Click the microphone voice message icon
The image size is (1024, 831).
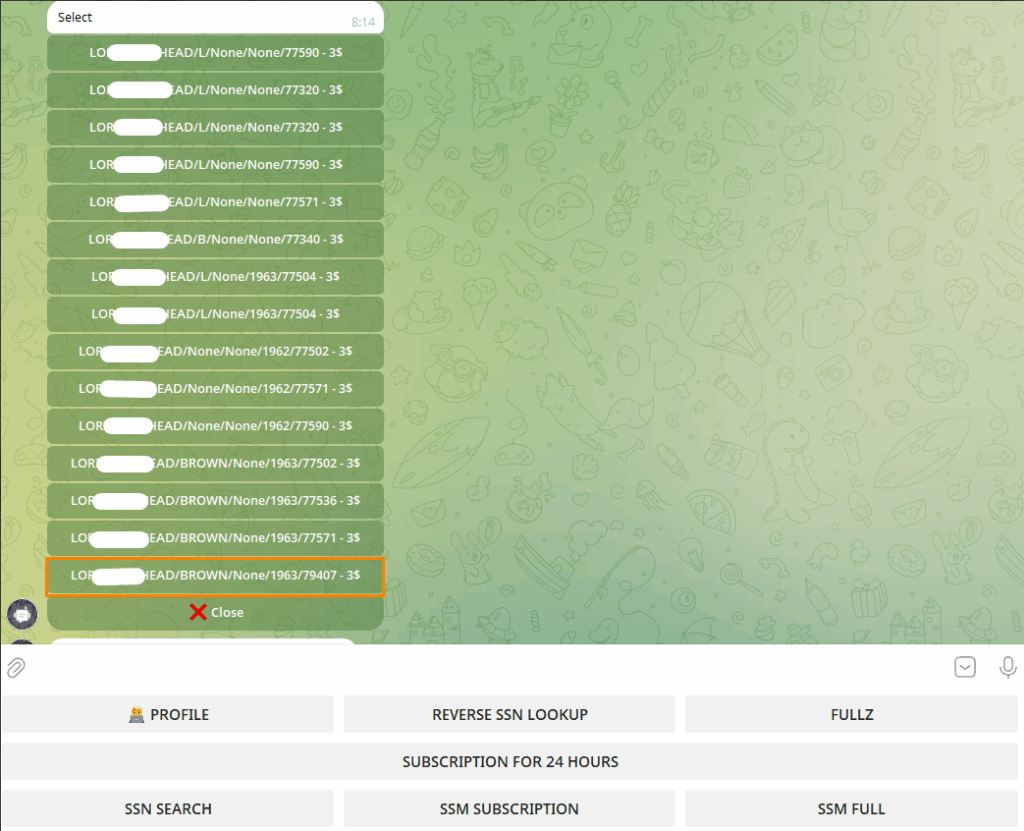point(1008,667)
